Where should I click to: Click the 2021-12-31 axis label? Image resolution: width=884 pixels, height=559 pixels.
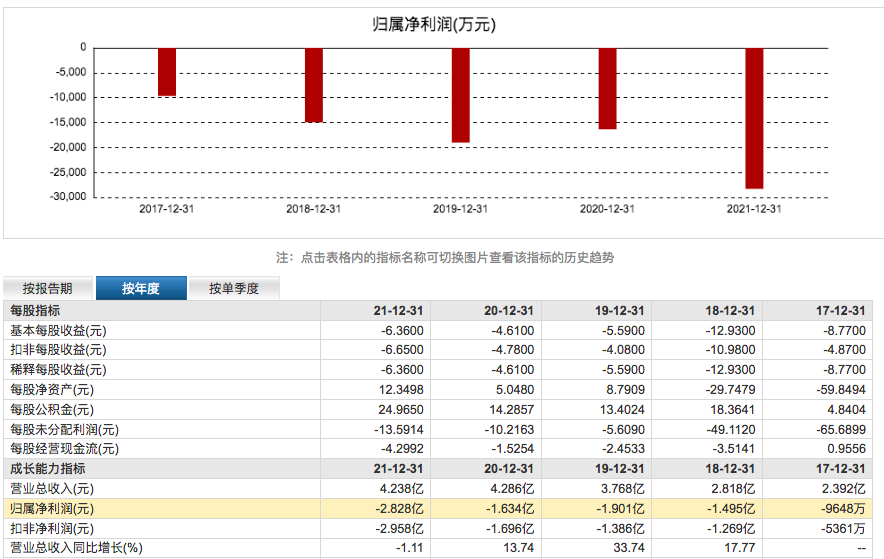coord(754,209)
